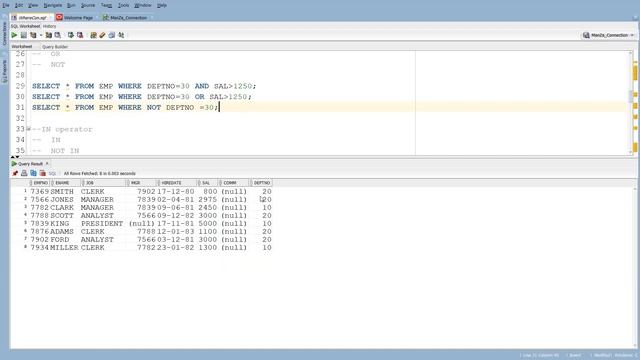
Task: Click the Unshared SQL Worksheet icon
Action: (x=93, y=36)
